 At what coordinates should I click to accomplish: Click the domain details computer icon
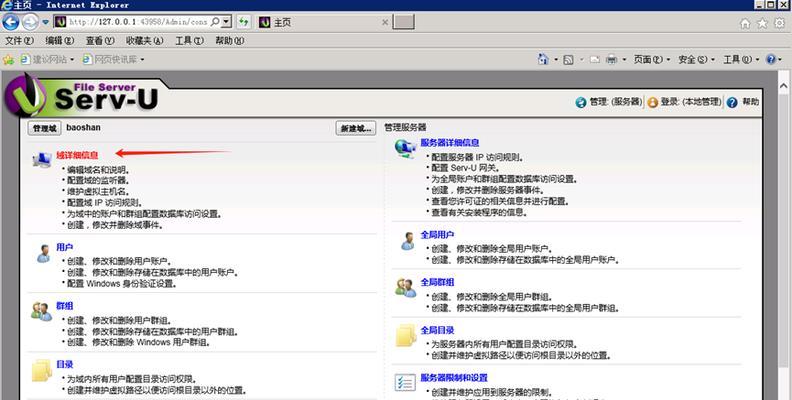pyautogui.click(x=41, y=159)
